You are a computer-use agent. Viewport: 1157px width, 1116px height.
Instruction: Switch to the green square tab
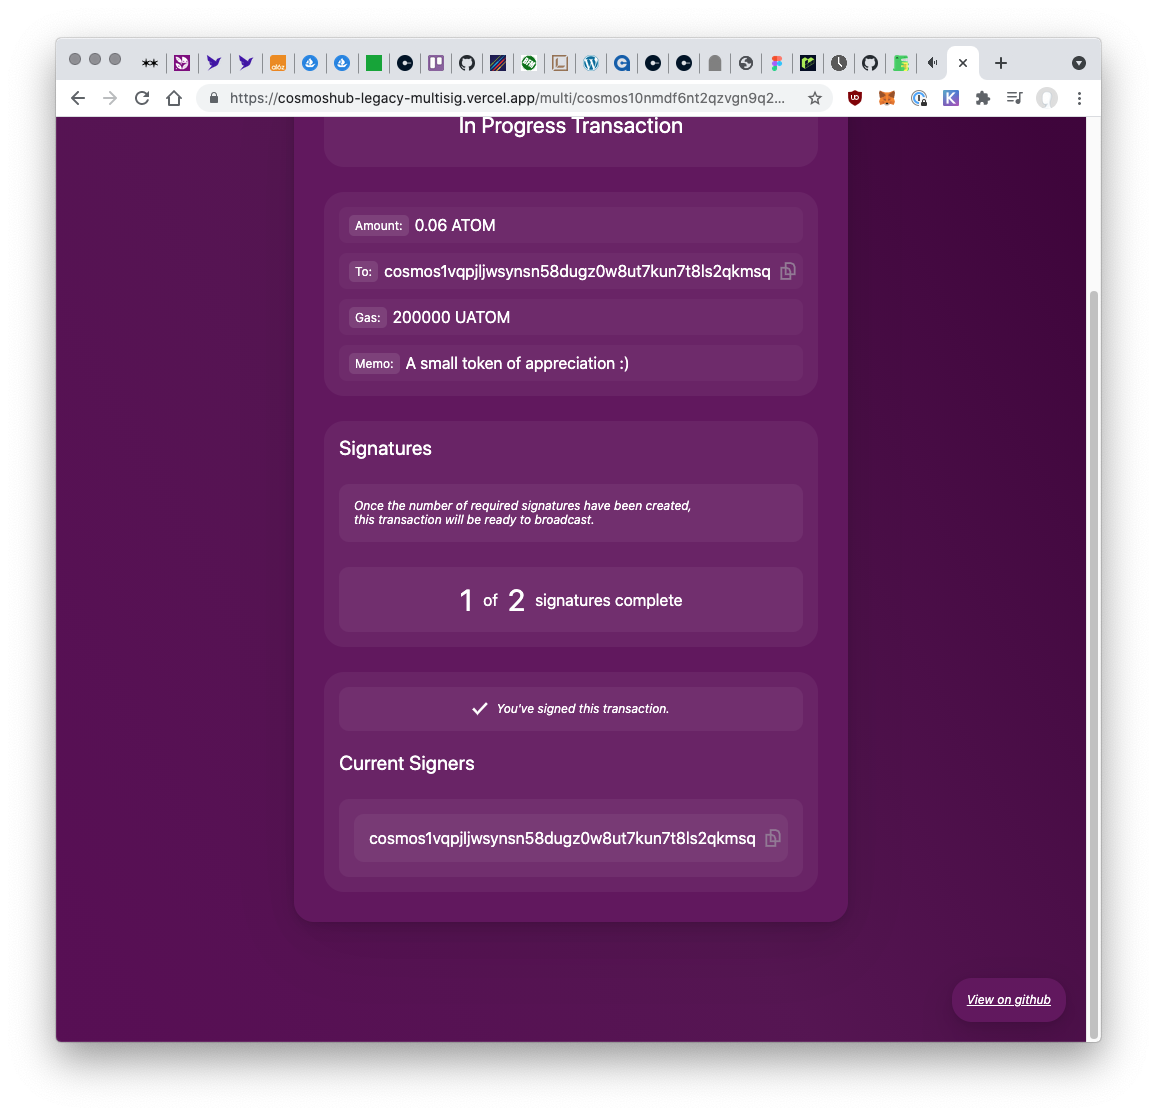374,63
